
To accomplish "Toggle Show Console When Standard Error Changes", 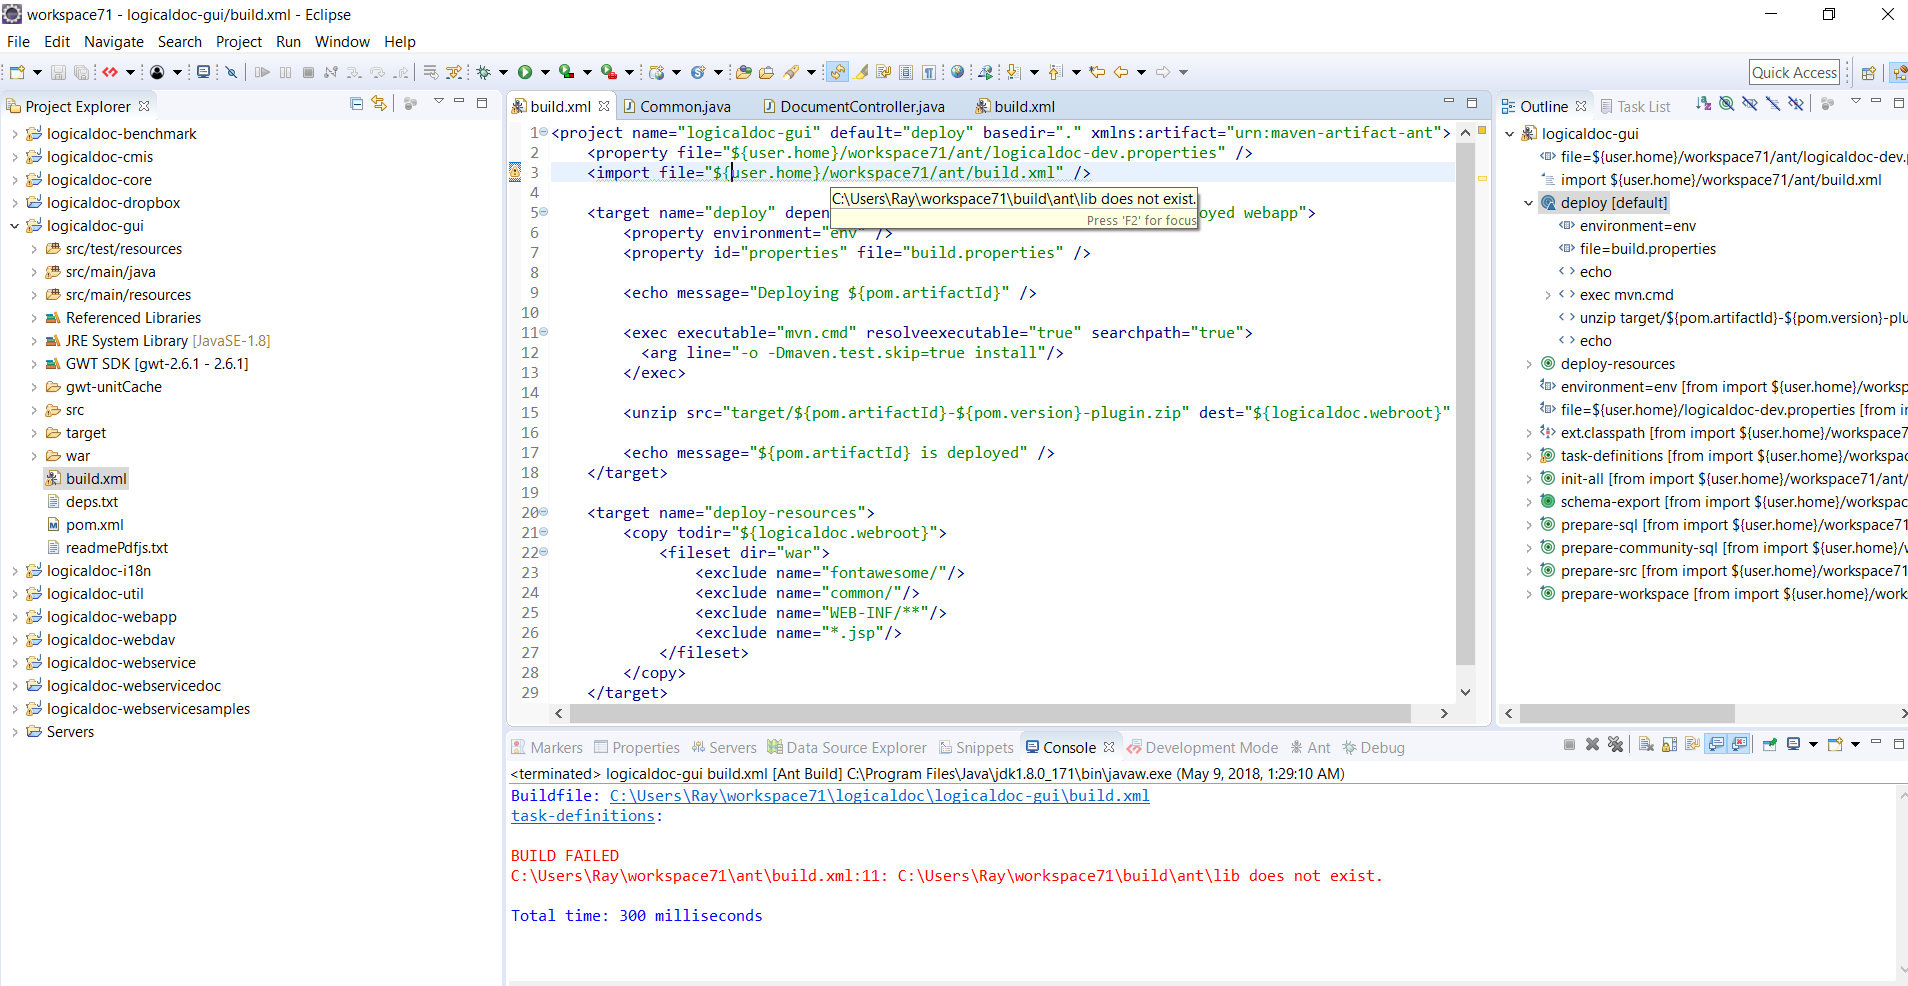I will [1739, 744].
